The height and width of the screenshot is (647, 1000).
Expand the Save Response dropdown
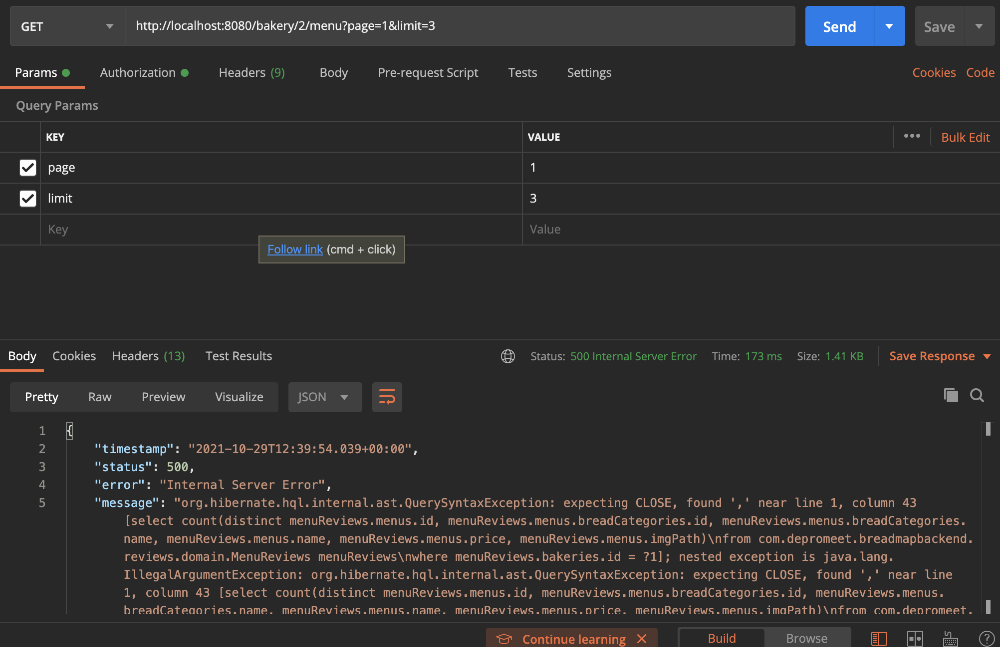click(x=987, y=356)
